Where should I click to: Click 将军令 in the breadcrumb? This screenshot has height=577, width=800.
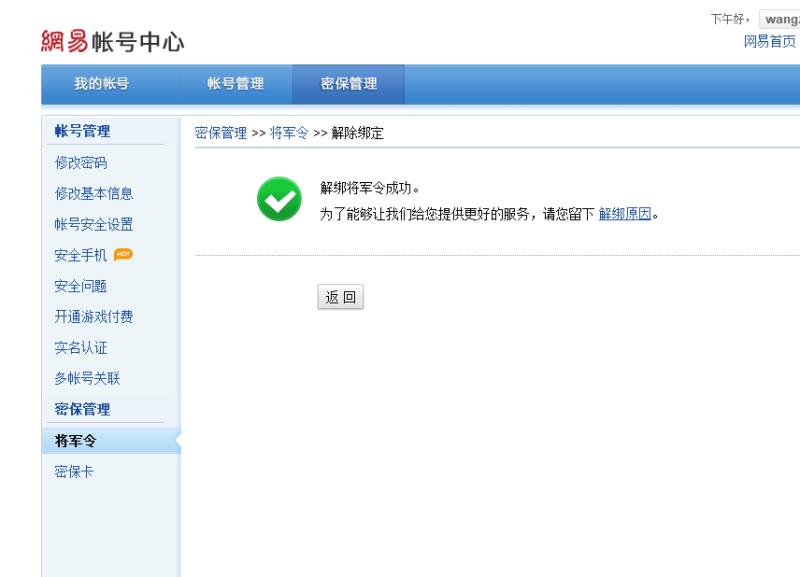[x=289, y=134]
